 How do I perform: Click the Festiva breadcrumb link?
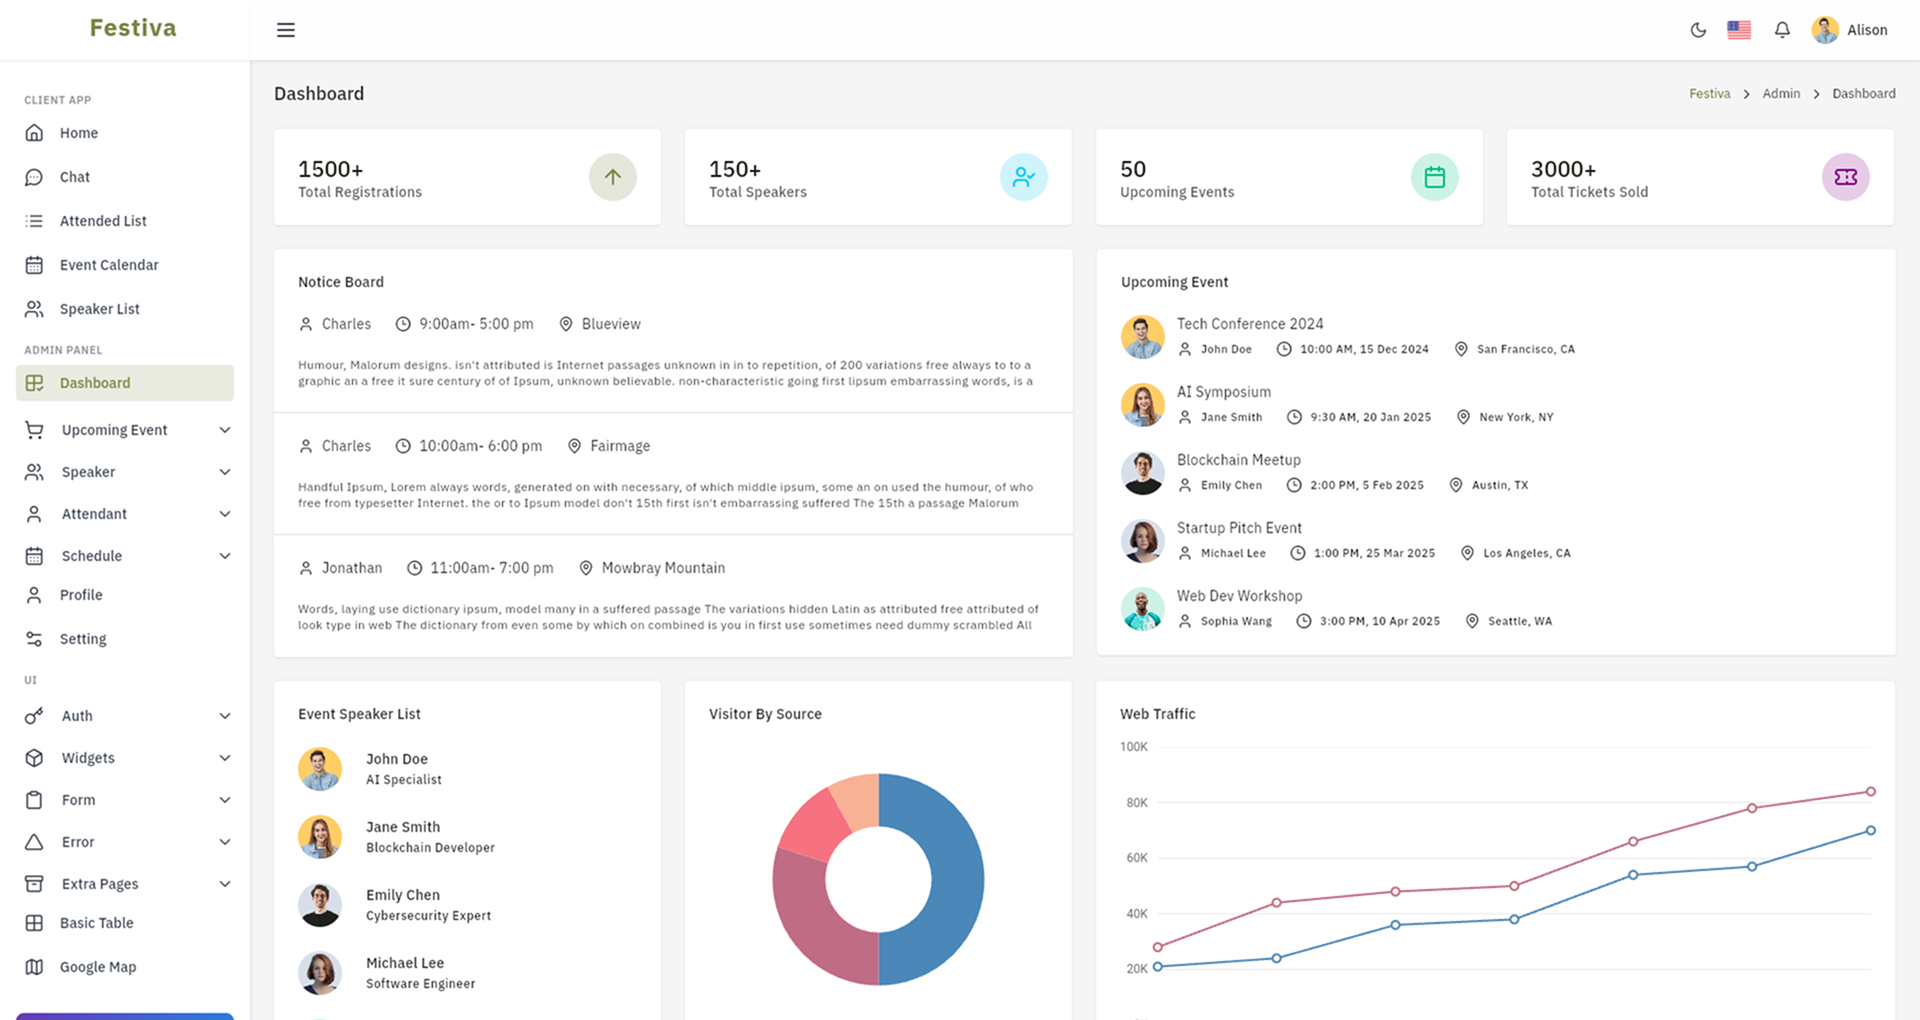pos(1709,93)
